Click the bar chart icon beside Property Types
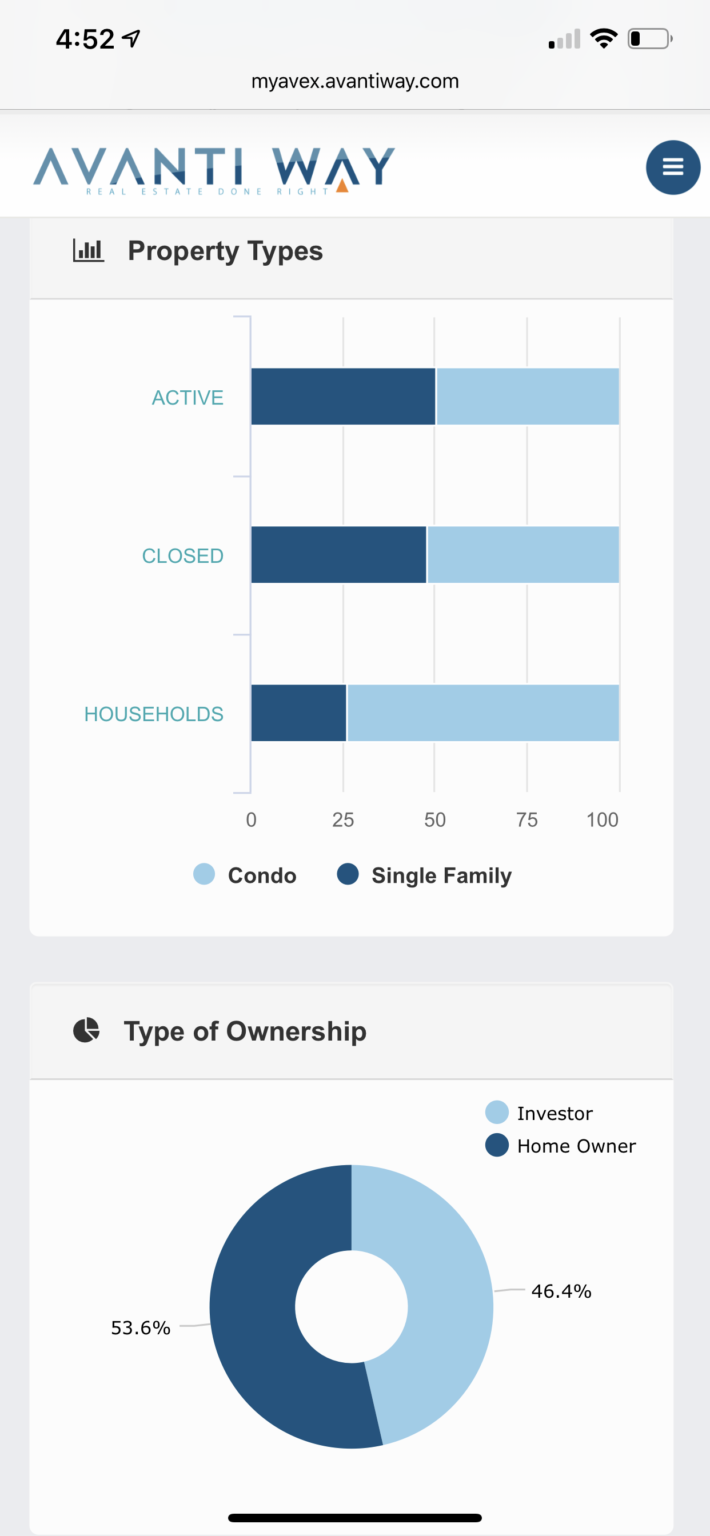710x1536 pixels. [88, 250]
